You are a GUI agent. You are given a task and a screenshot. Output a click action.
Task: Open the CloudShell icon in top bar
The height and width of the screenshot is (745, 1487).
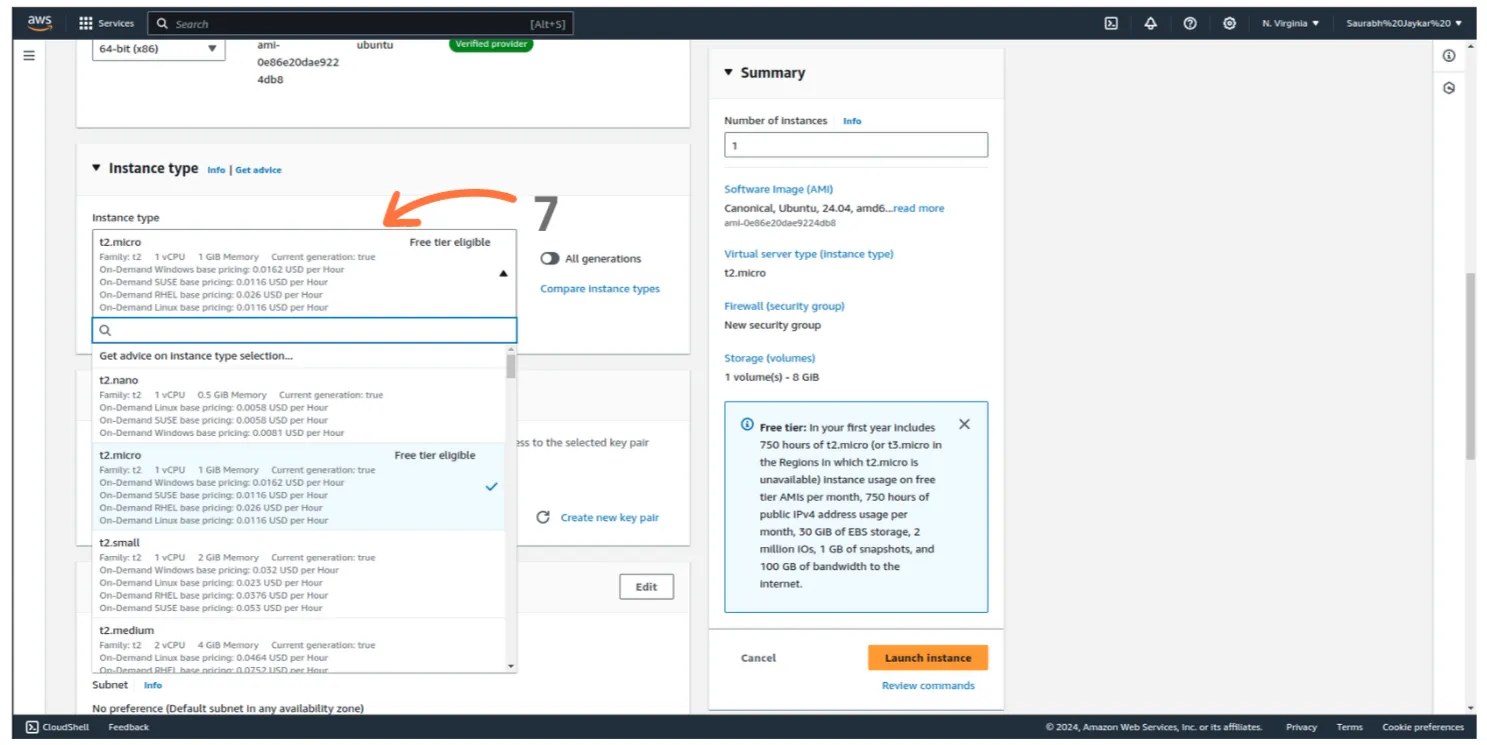click(x=1111, y=23)
